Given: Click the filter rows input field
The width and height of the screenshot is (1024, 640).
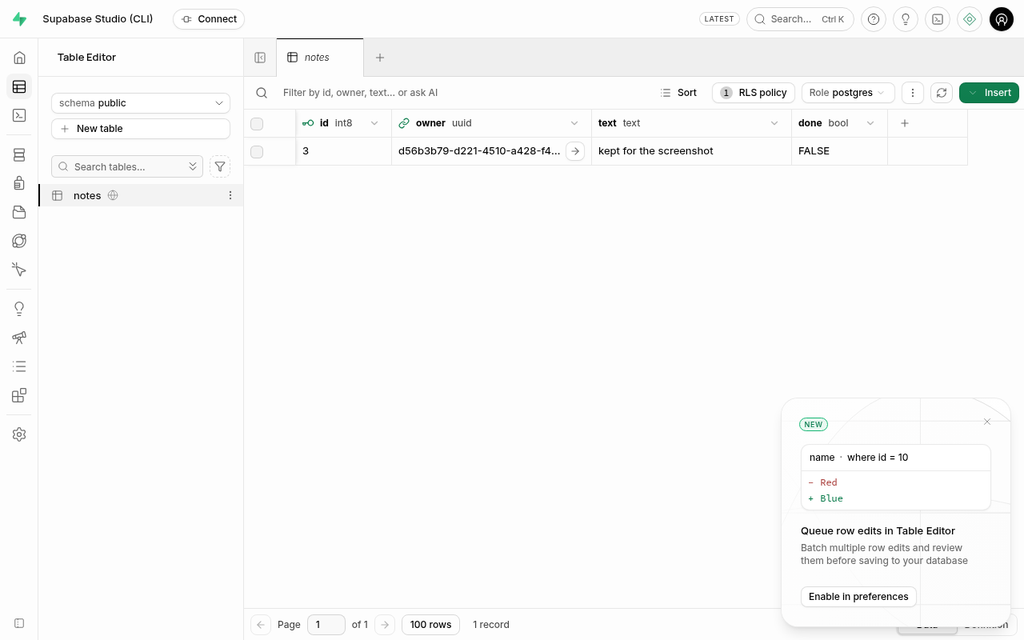Looking at the screenshot, I should coord(457,93).
